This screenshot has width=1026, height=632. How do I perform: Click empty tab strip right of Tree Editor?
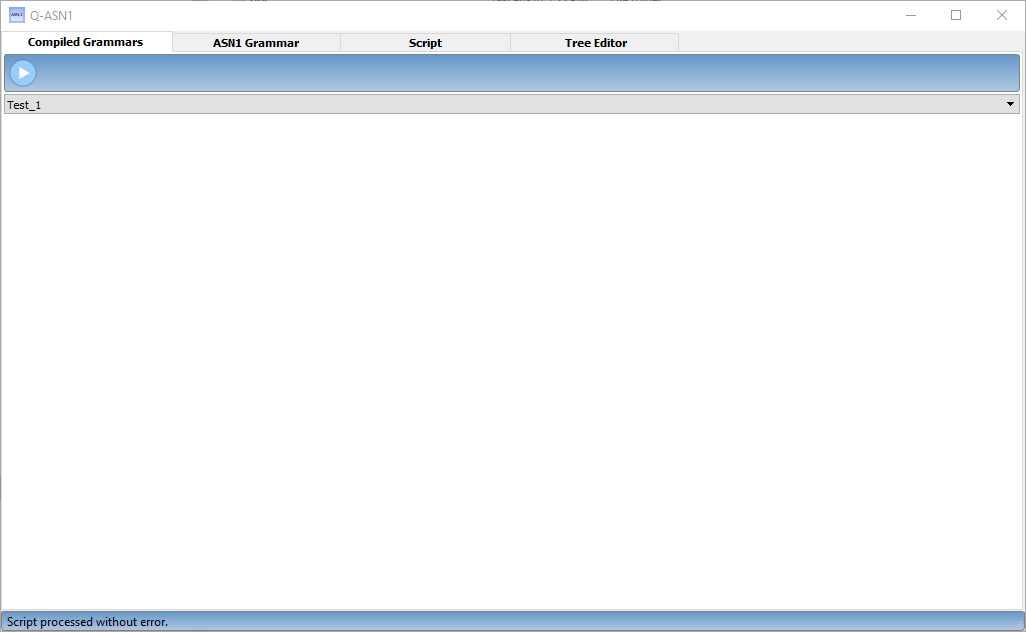click(x=850, y=43)
